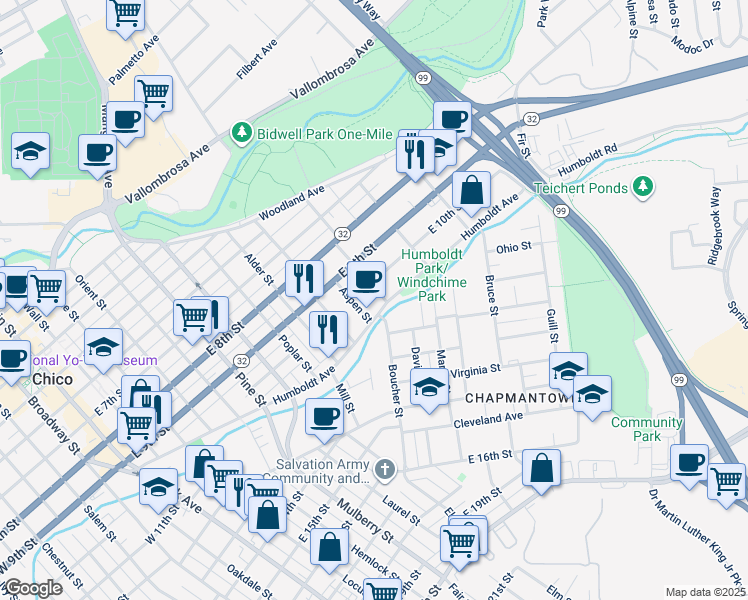Select the school marker above the Yo-Yo Museum label
Screen dimensions: 748x600
pos(103,346)
